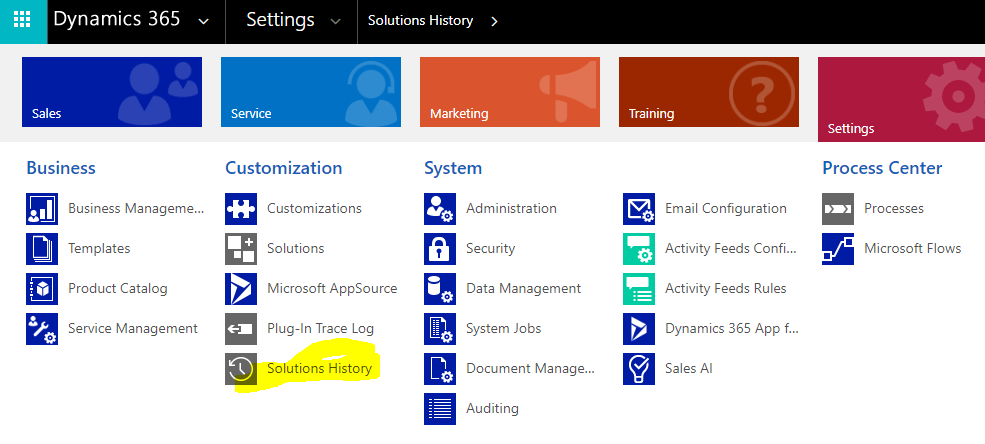Viewport: 985px width, 444px height.
Task: Open the app launcher waffle icon
Action: (x=21, y=21)
